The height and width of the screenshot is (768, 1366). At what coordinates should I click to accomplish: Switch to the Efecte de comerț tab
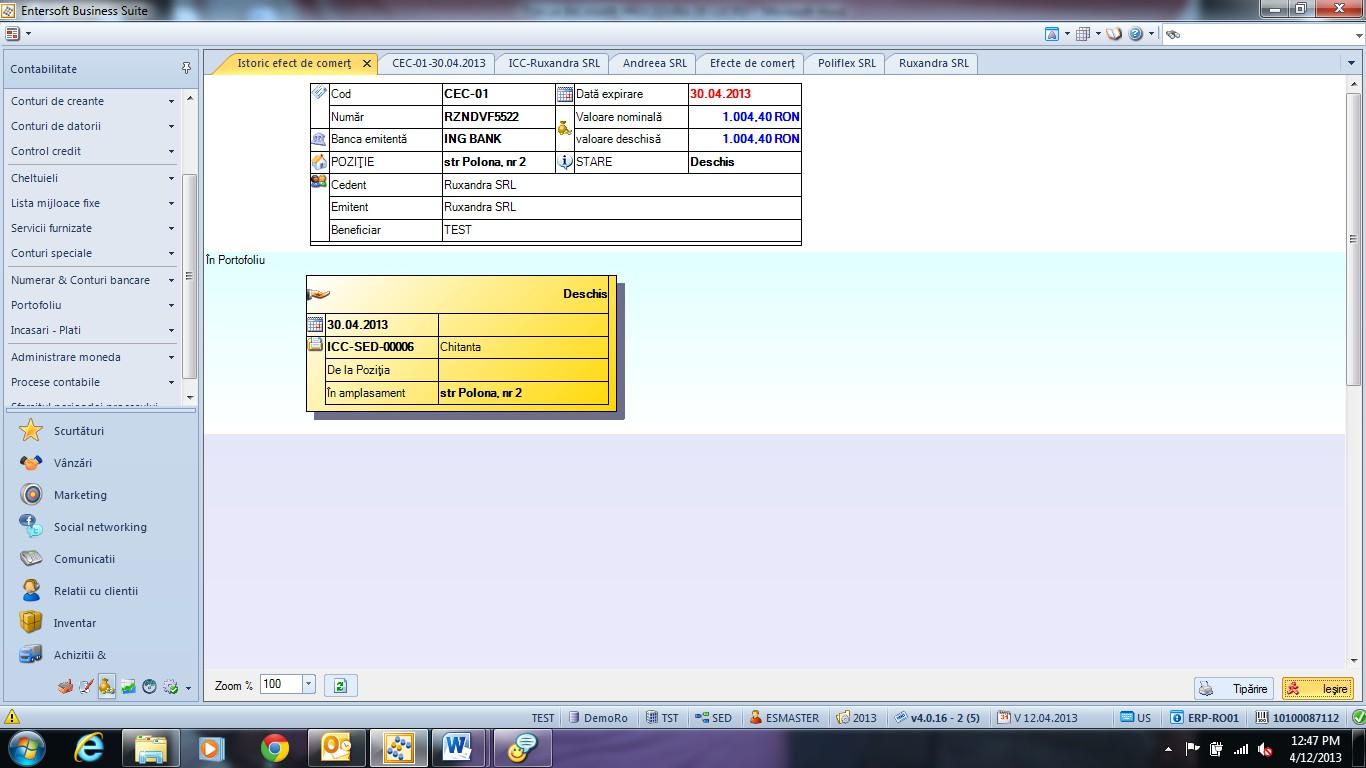coord(752,63)
